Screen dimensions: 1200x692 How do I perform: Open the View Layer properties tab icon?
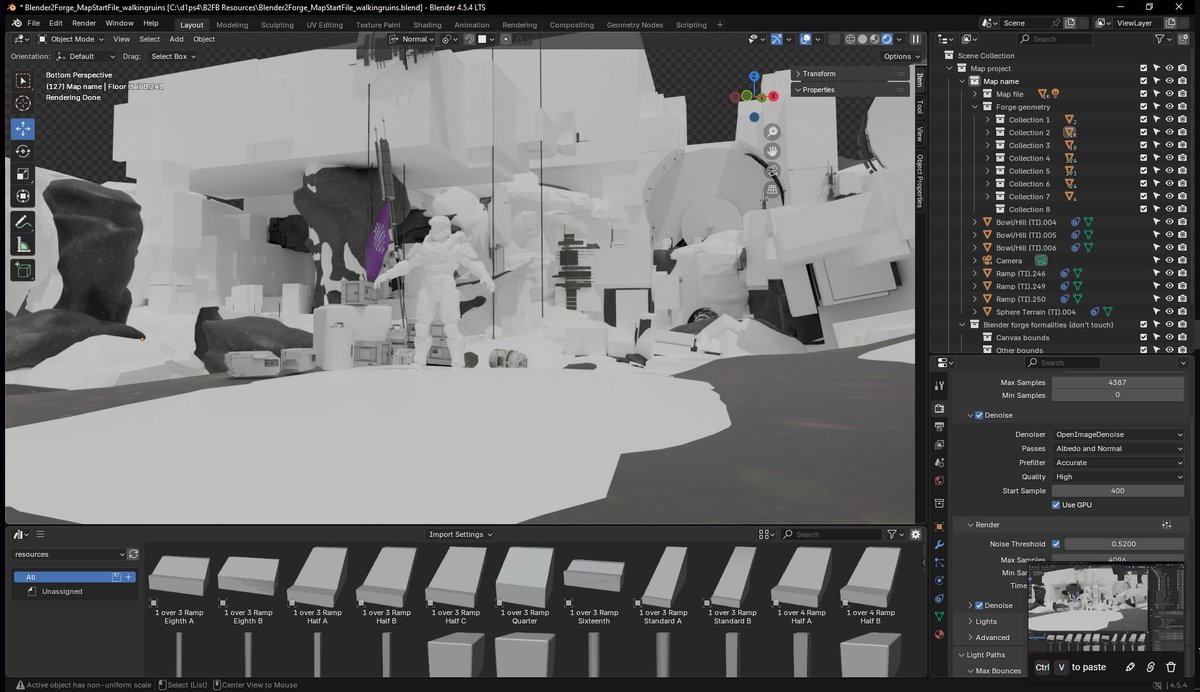[x=939, y=445]
